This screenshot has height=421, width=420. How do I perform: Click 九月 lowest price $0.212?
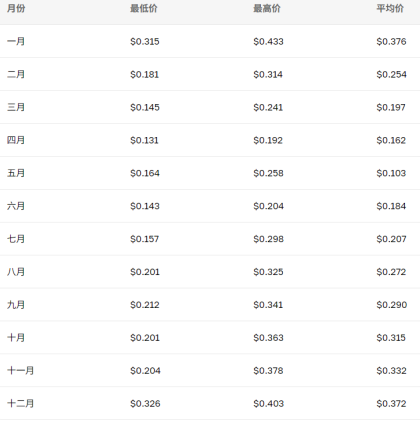(145, 305)
